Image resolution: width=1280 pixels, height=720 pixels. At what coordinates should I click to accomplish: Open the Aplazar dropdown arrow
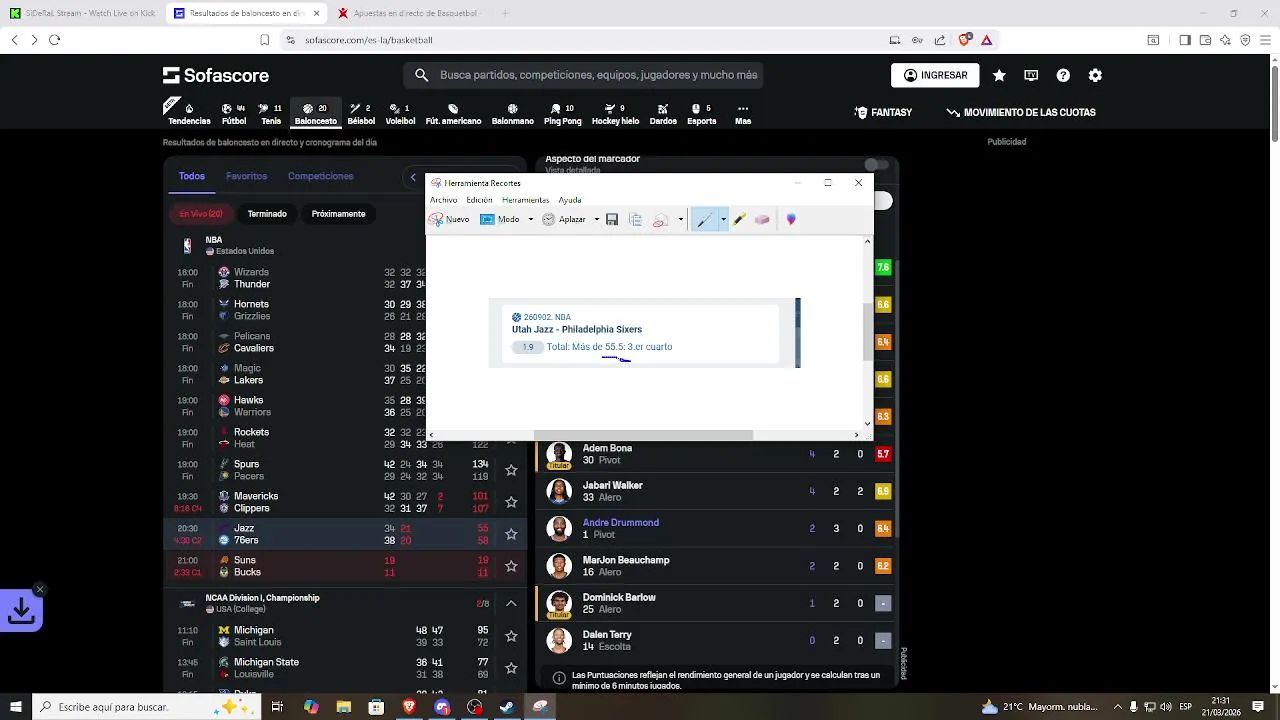click(596, 219)
